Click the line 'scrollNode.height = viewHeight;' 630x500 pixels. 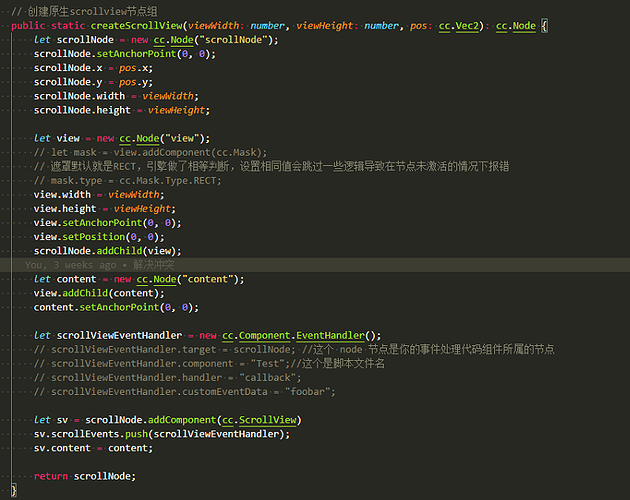coord(122,110)
